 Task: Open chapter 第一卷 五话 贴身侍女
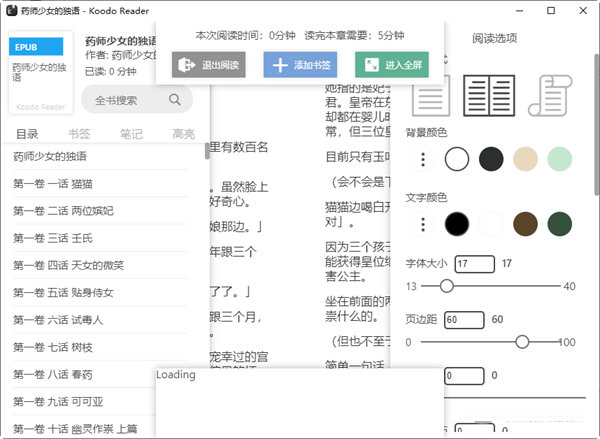[x=100, y=293]
